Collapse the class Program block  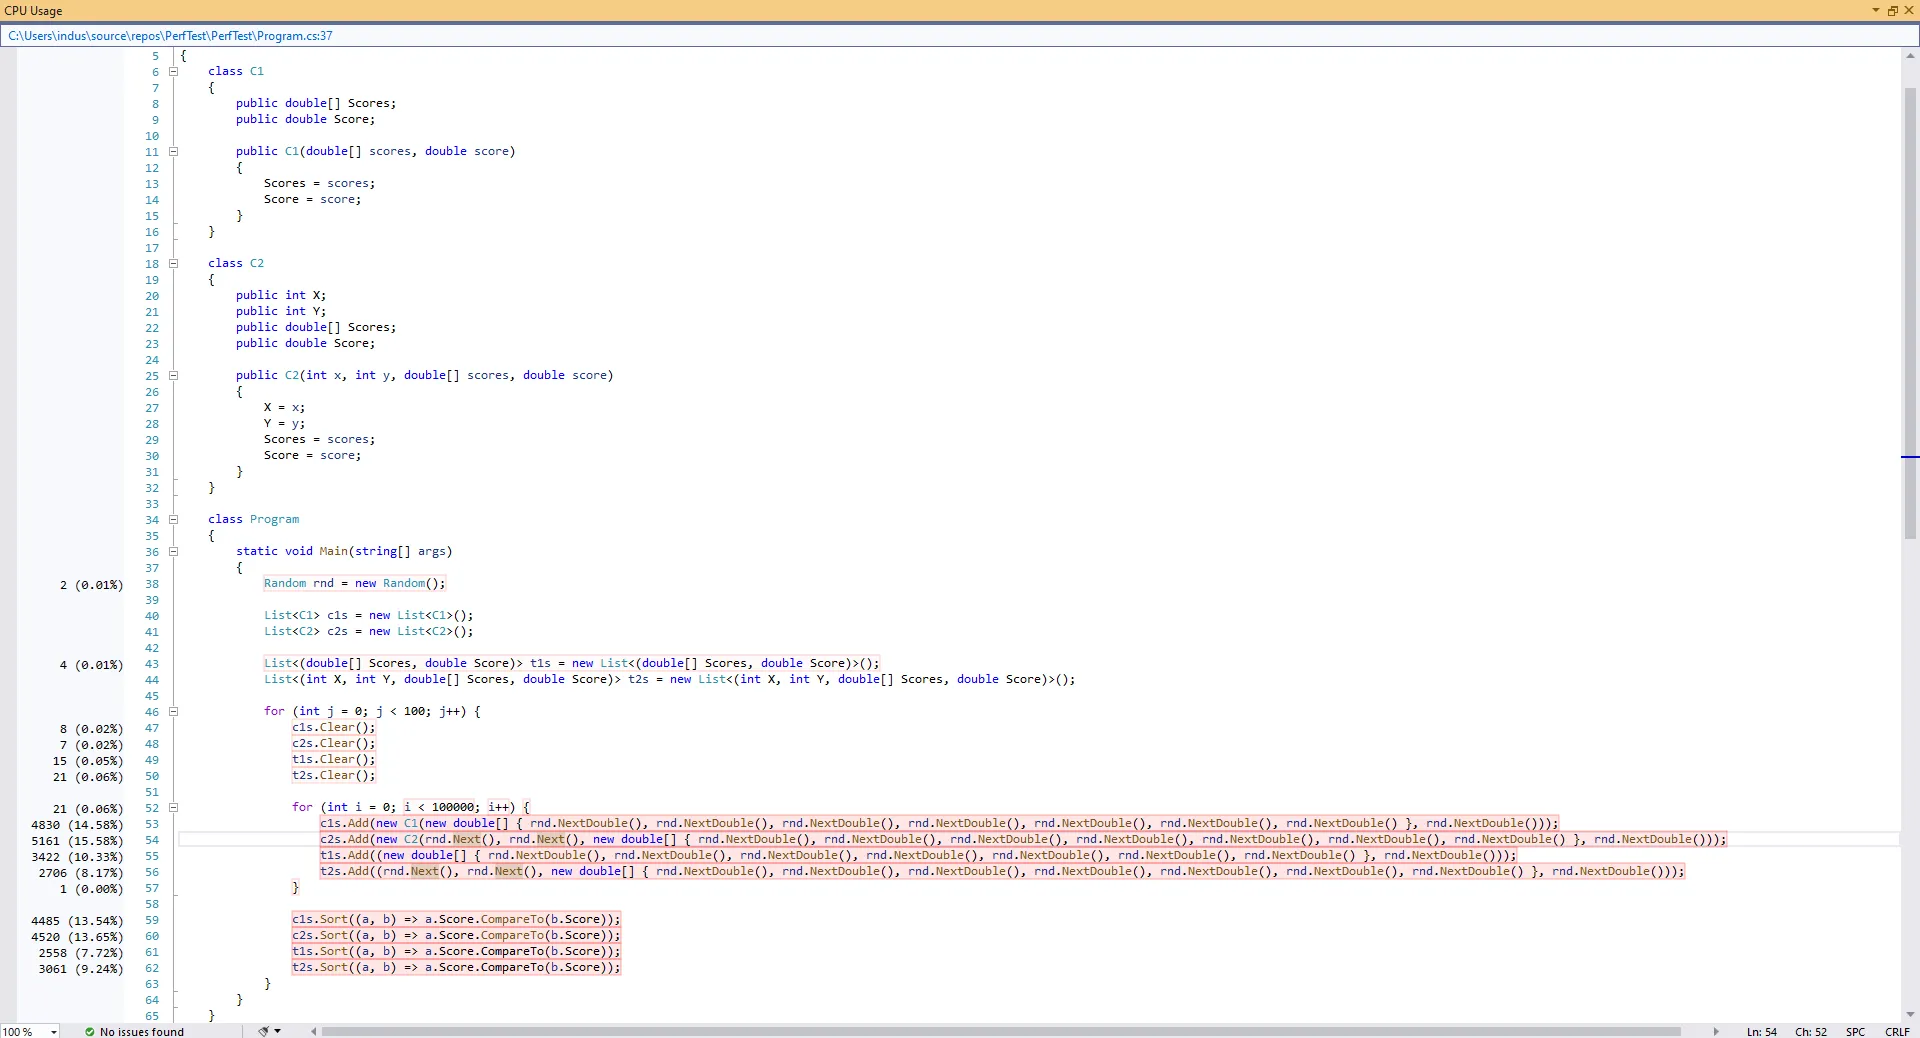click(173, 520)
